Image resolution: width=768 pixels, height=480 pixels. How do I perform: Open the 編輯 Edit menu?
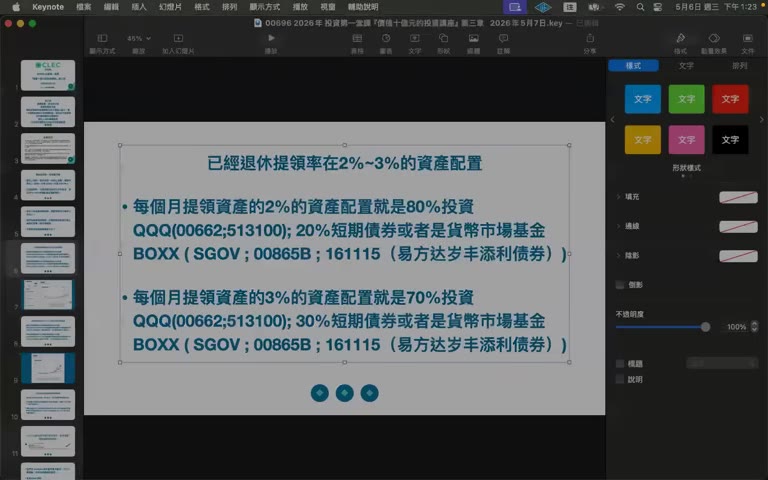click(x=111, y=7)
